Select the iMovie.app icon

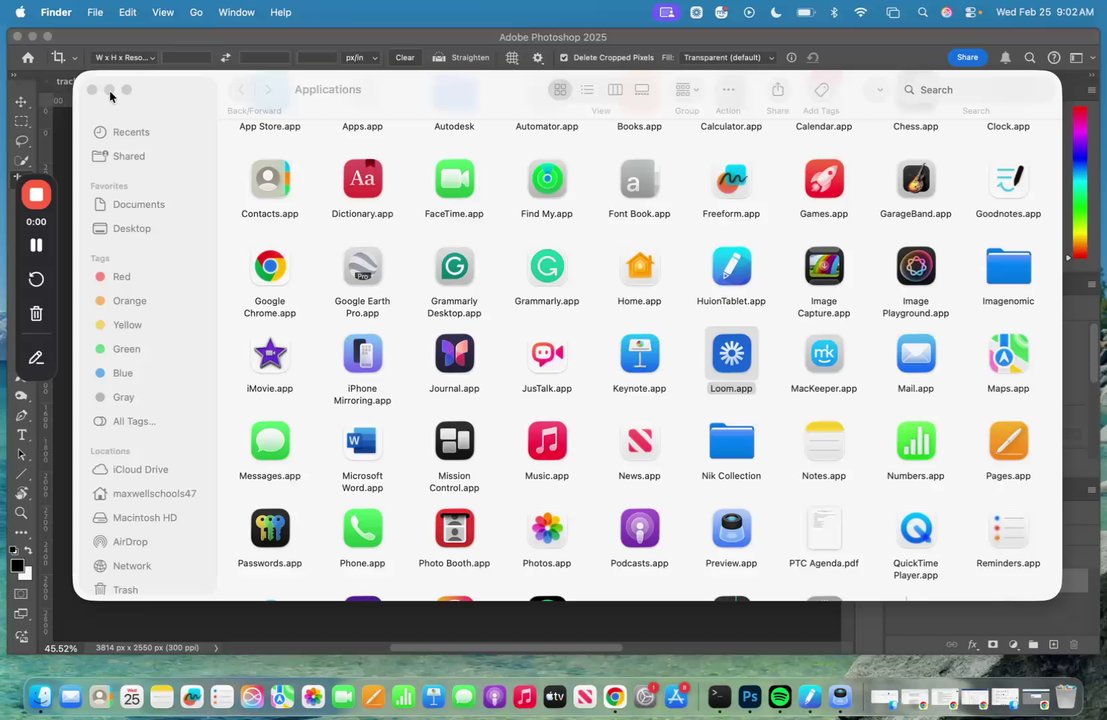point(270,354)
